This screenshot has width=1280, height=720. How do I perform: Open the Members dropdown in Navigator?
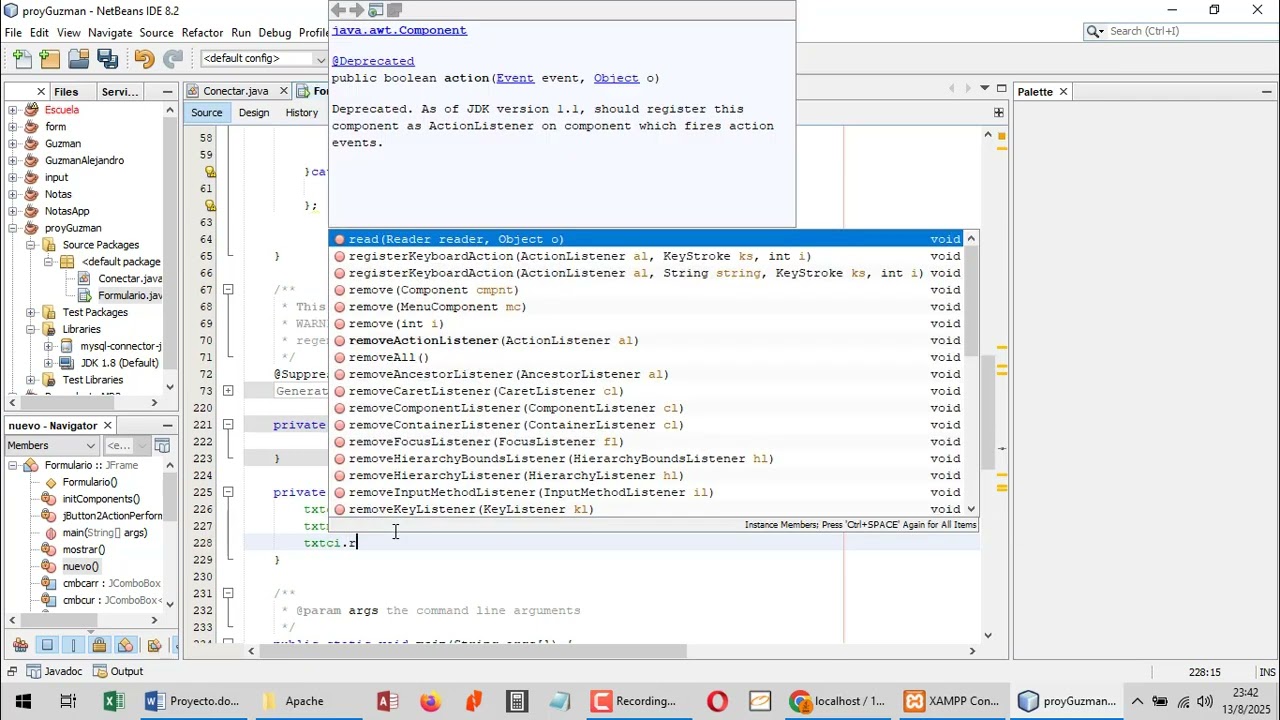tap(51, 445)
